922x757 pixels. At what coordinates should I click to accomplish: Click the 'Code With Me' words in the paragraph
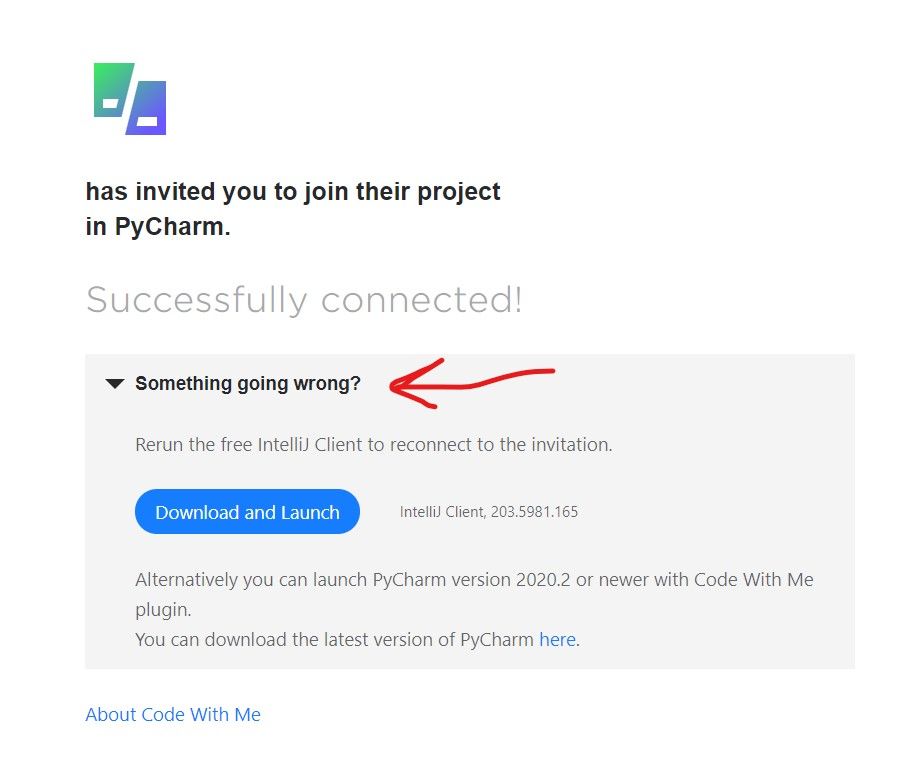754,580
